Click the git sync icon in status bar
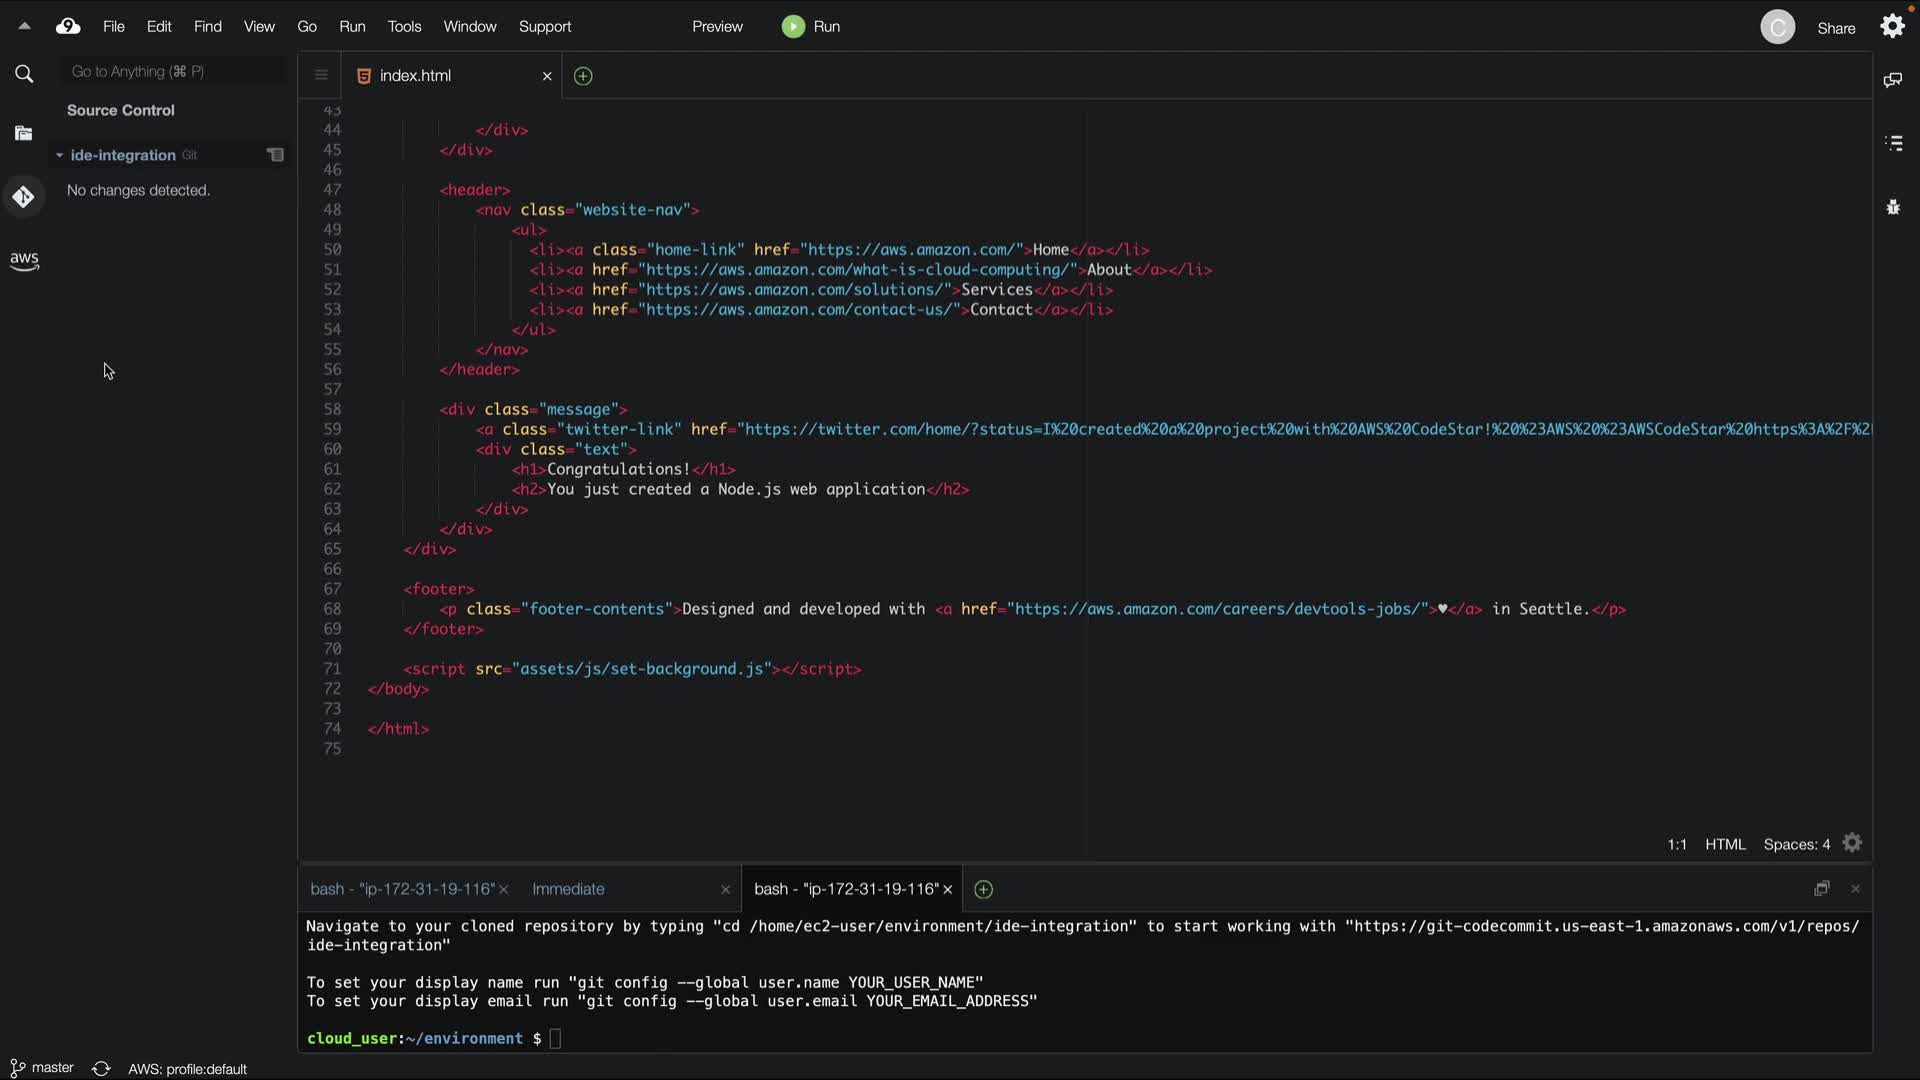The width and height of the screenshot is (1920, 1080). (x=101, y=1068)
